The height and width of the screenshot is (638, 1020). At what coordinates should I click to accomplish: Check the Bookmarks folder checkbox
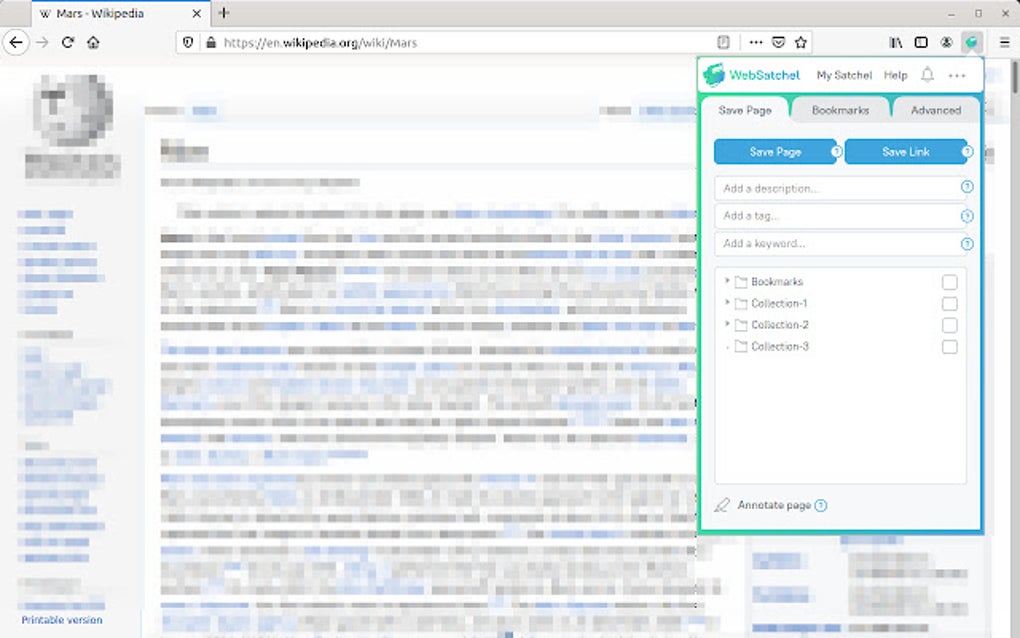tap(949, 281)
